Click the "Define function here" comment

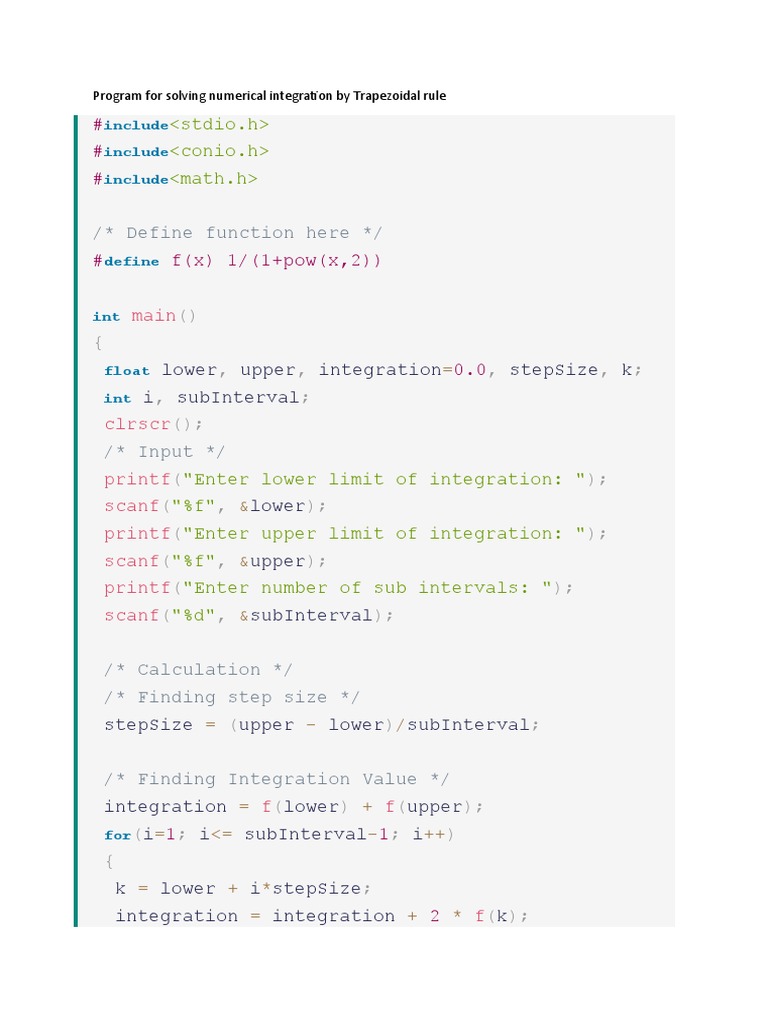pos(237,233)
